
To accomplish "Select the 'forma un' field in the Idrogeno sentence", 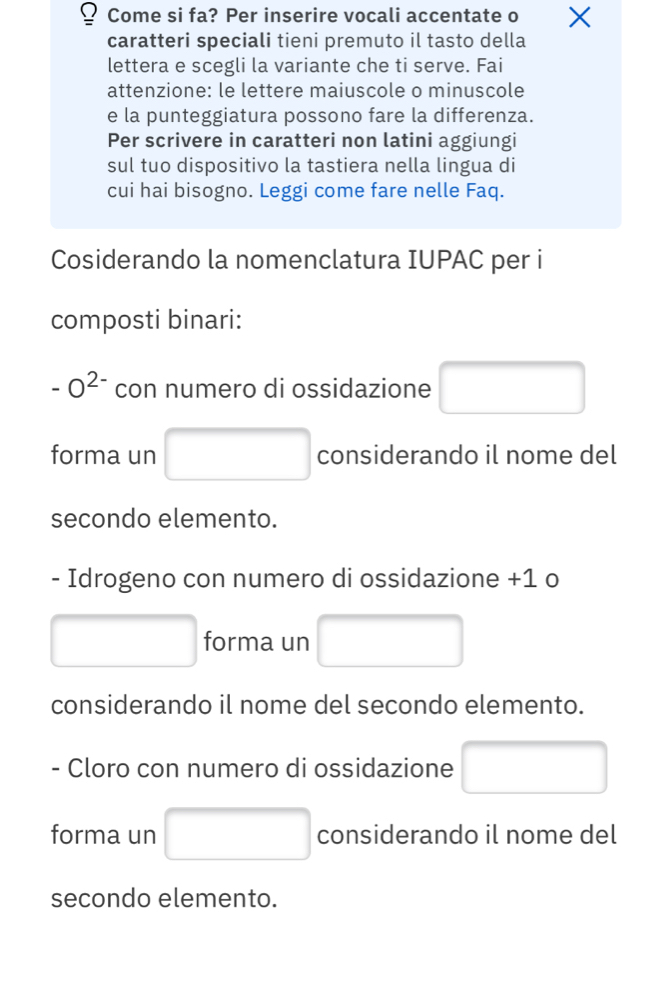I will tap(390, 640).
